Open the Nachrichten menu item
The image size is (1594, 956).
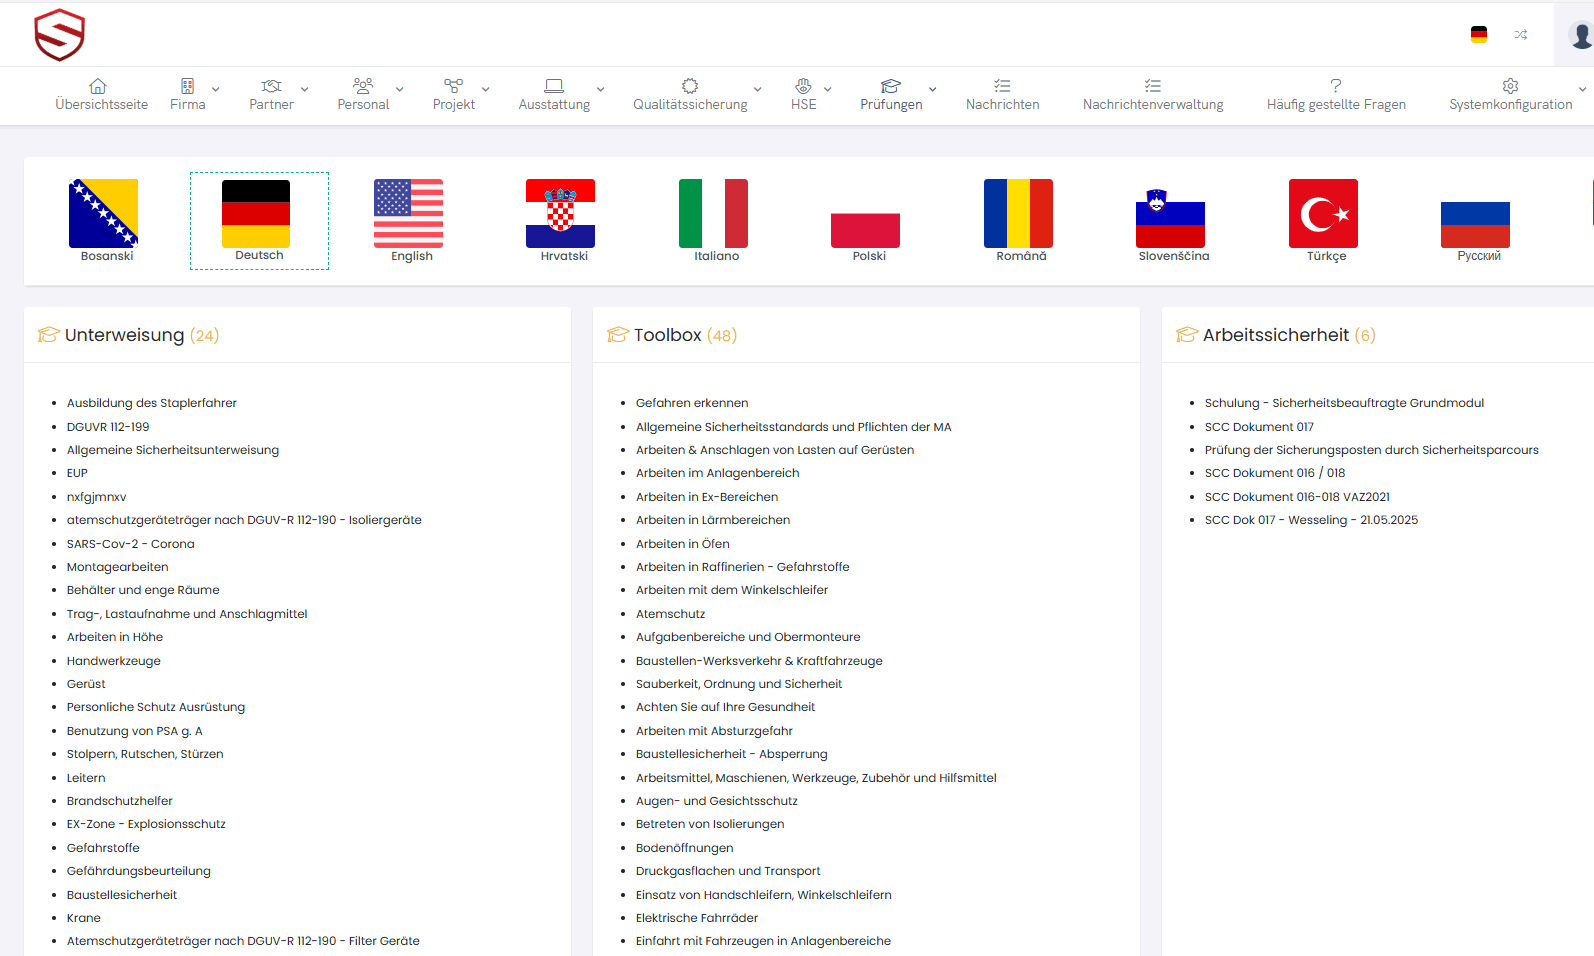[x=1002, y=95]
